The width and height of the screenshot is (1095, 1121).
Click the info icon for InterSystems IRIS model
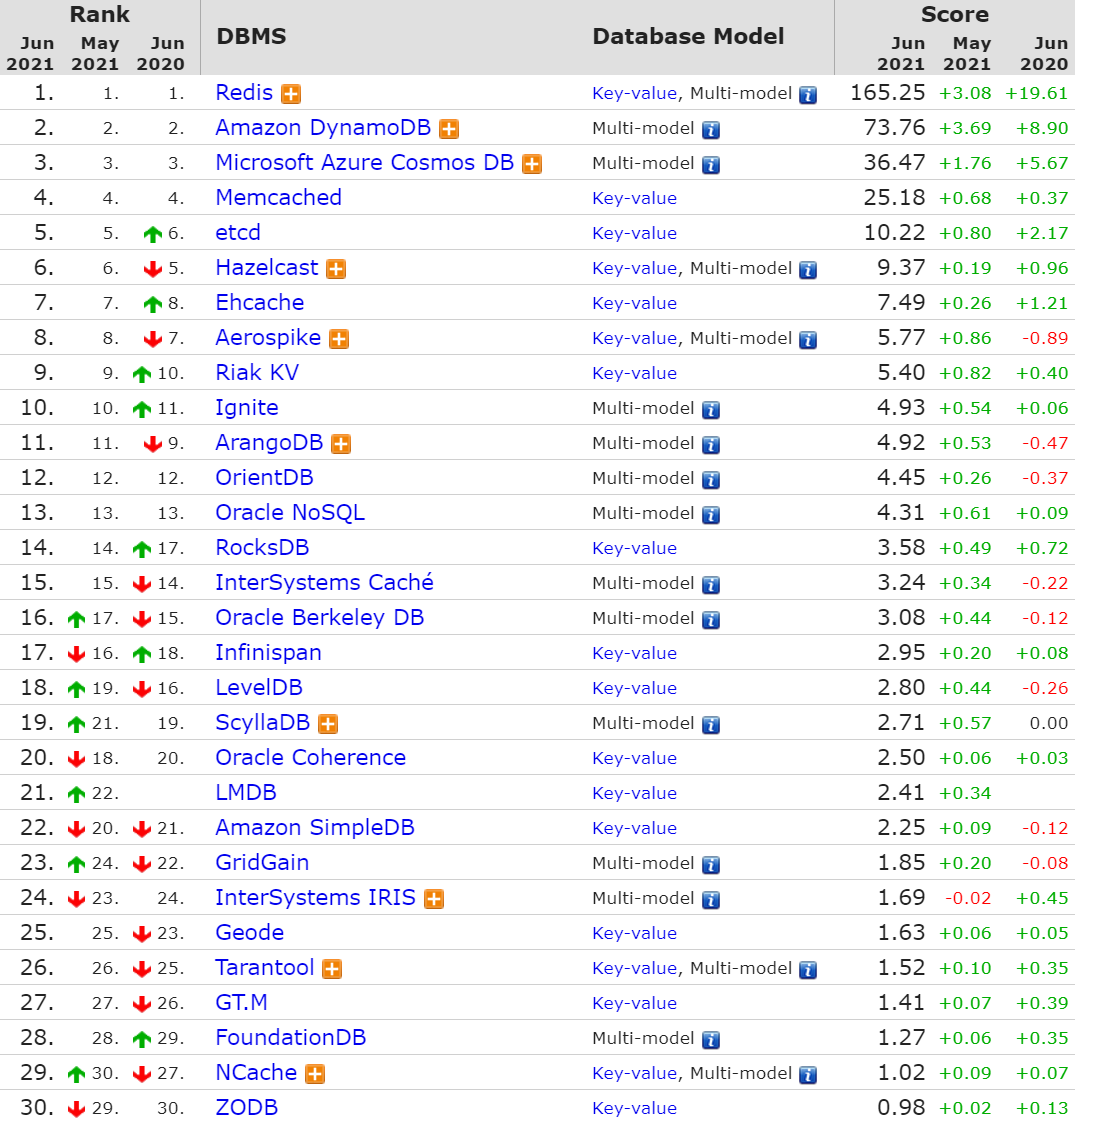click(710, 901)
